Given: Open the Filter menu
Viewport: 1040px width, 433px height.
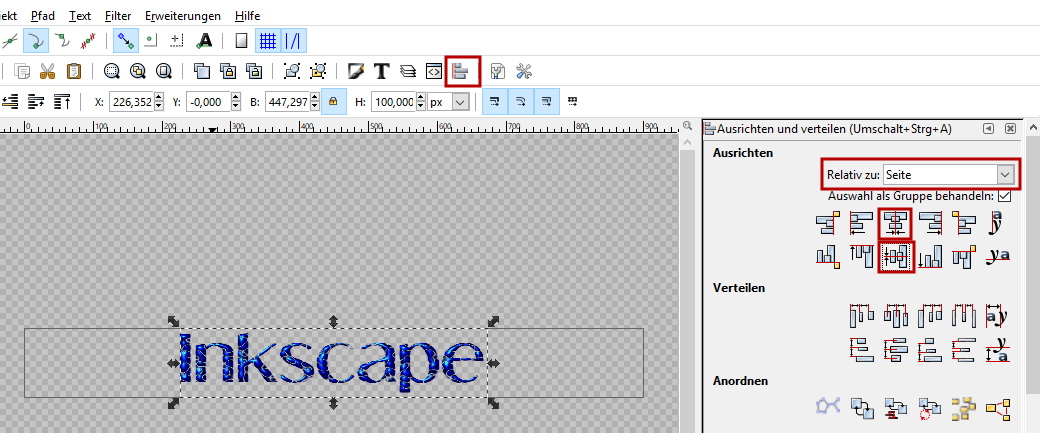Looking at the screenshot, I should click(118, 15).
